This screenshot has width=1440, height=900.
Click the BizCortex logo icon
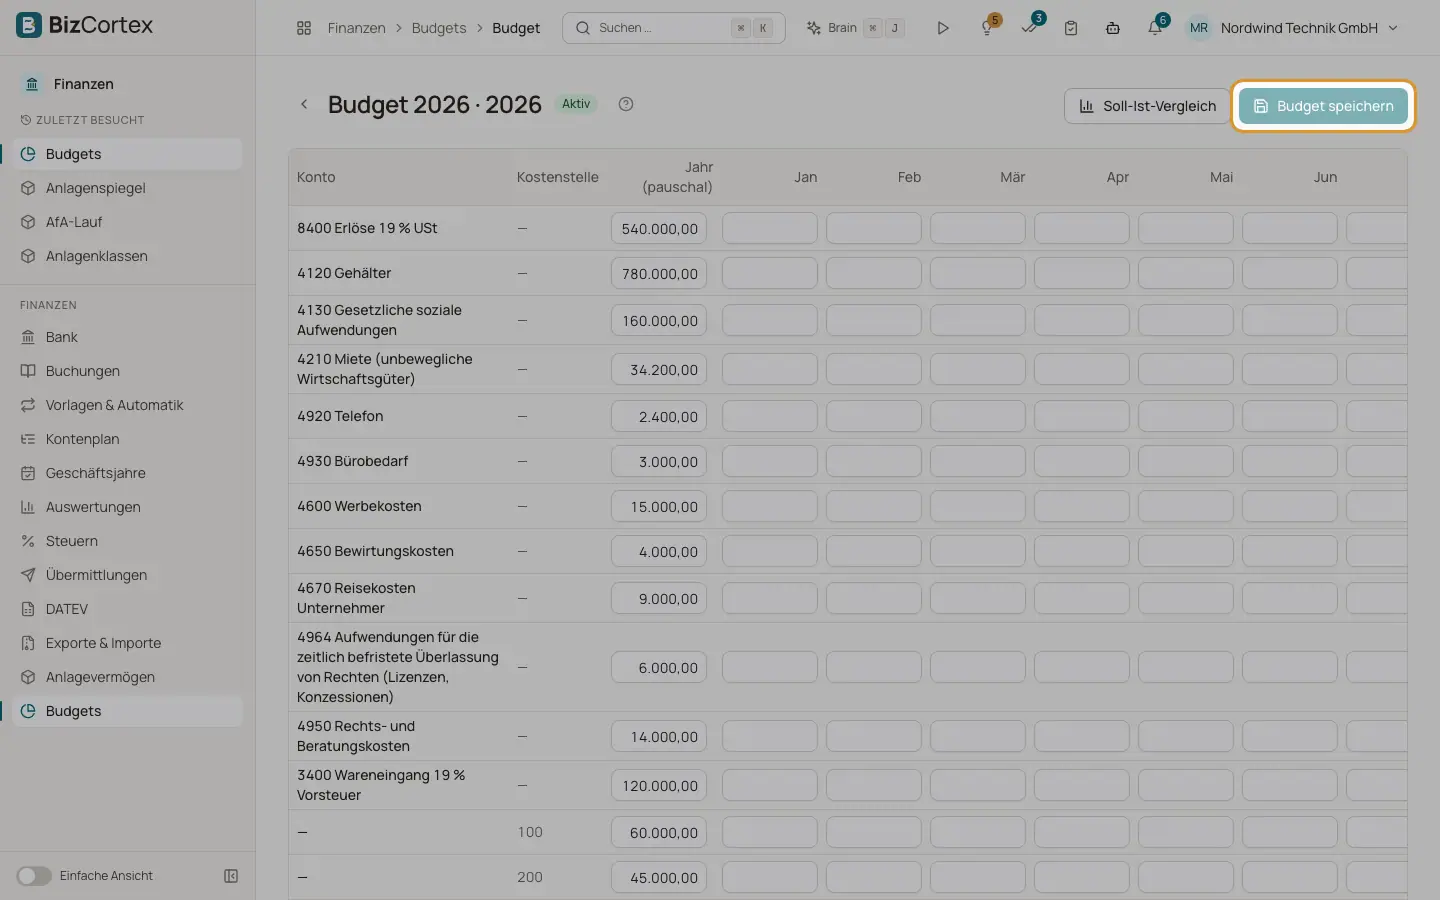[29, 25]
